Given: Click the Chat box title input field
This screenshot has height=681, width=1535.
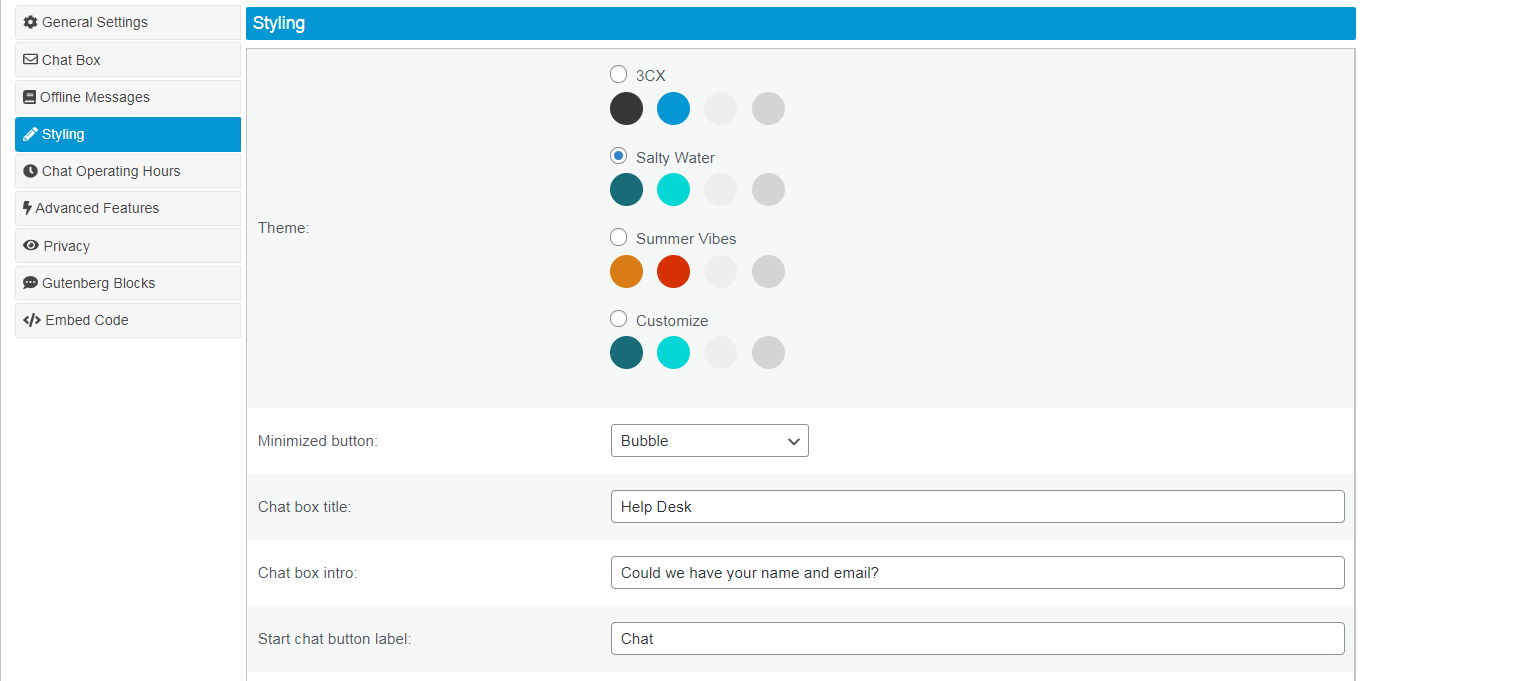Looking at the screenshot, I should pos(977,507).
